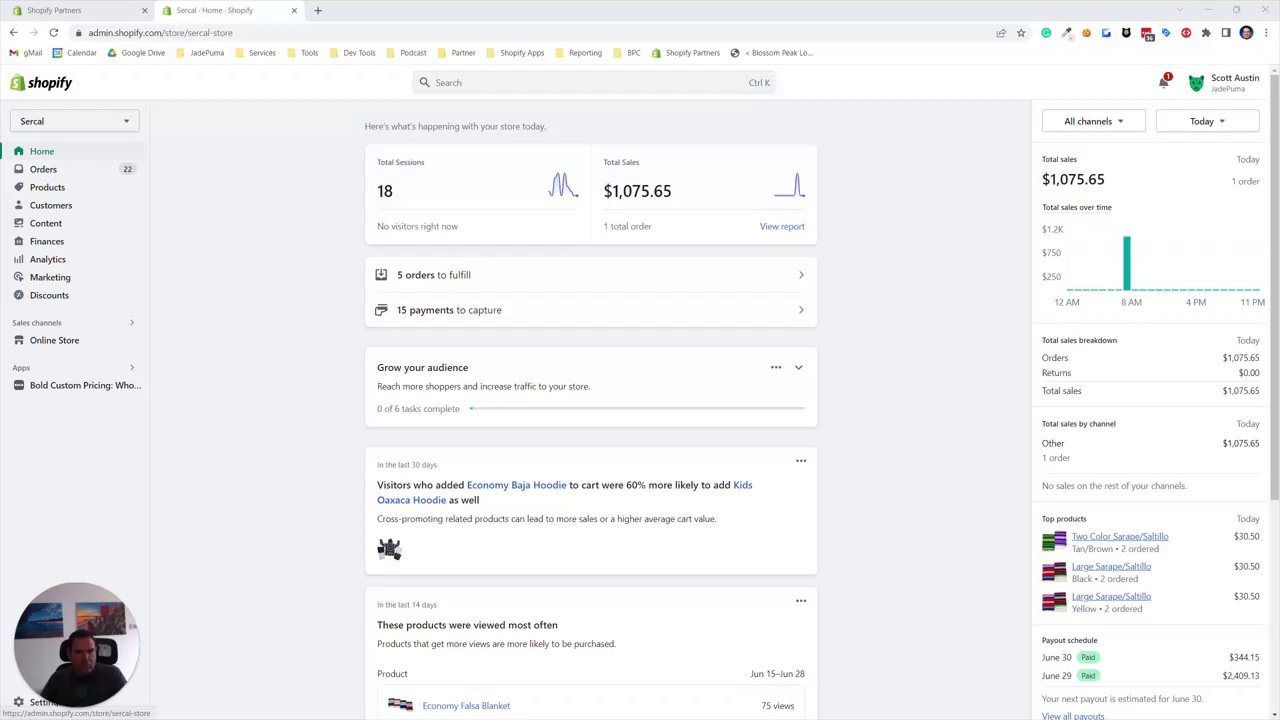Open the Calendar bookmark
This screenshot has height=720, width=1280.
point(74,53)
